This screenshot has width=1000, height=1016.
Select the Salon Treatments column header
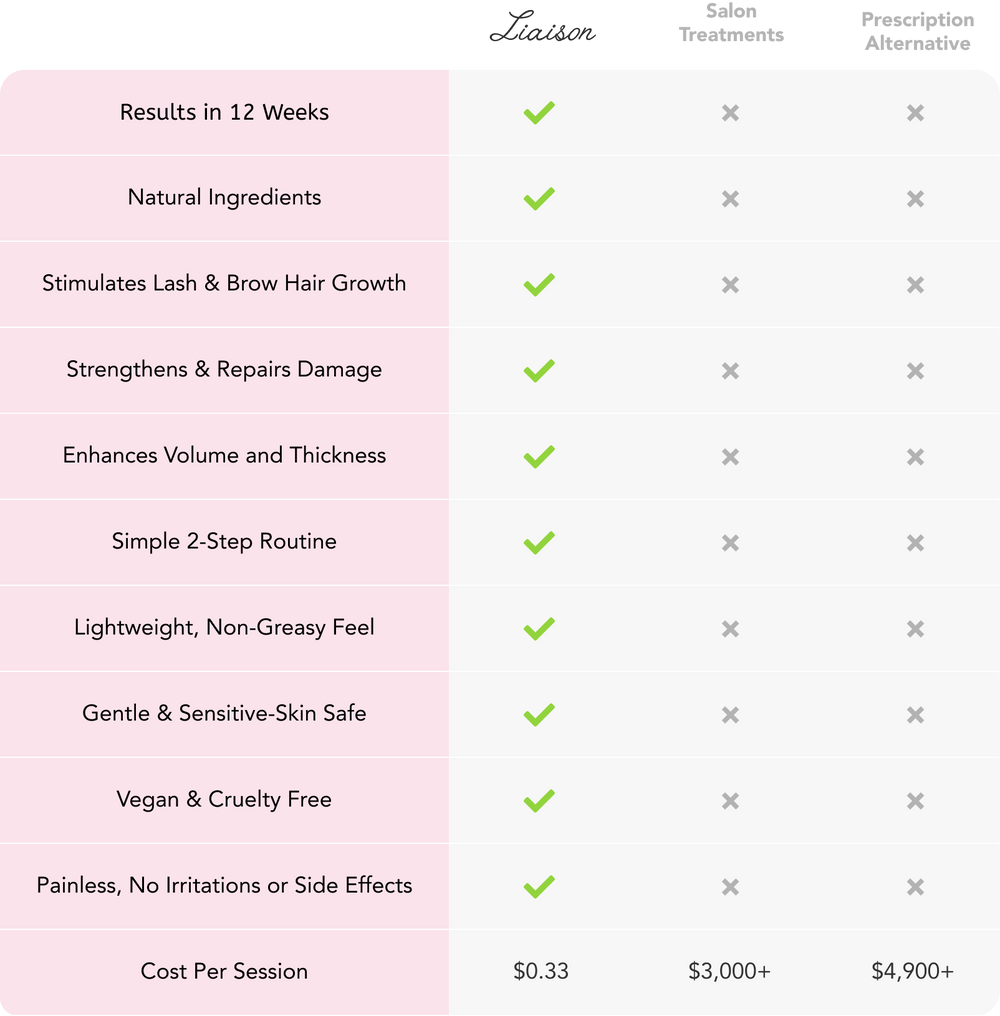click(x=731, y=24)
